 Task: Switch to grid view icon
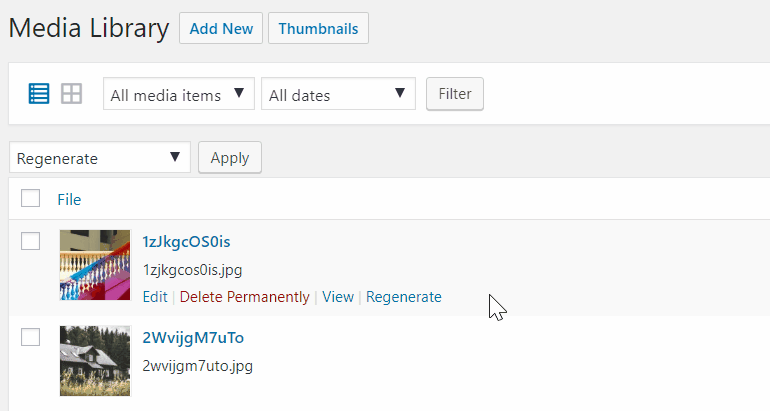coord(71,93)
